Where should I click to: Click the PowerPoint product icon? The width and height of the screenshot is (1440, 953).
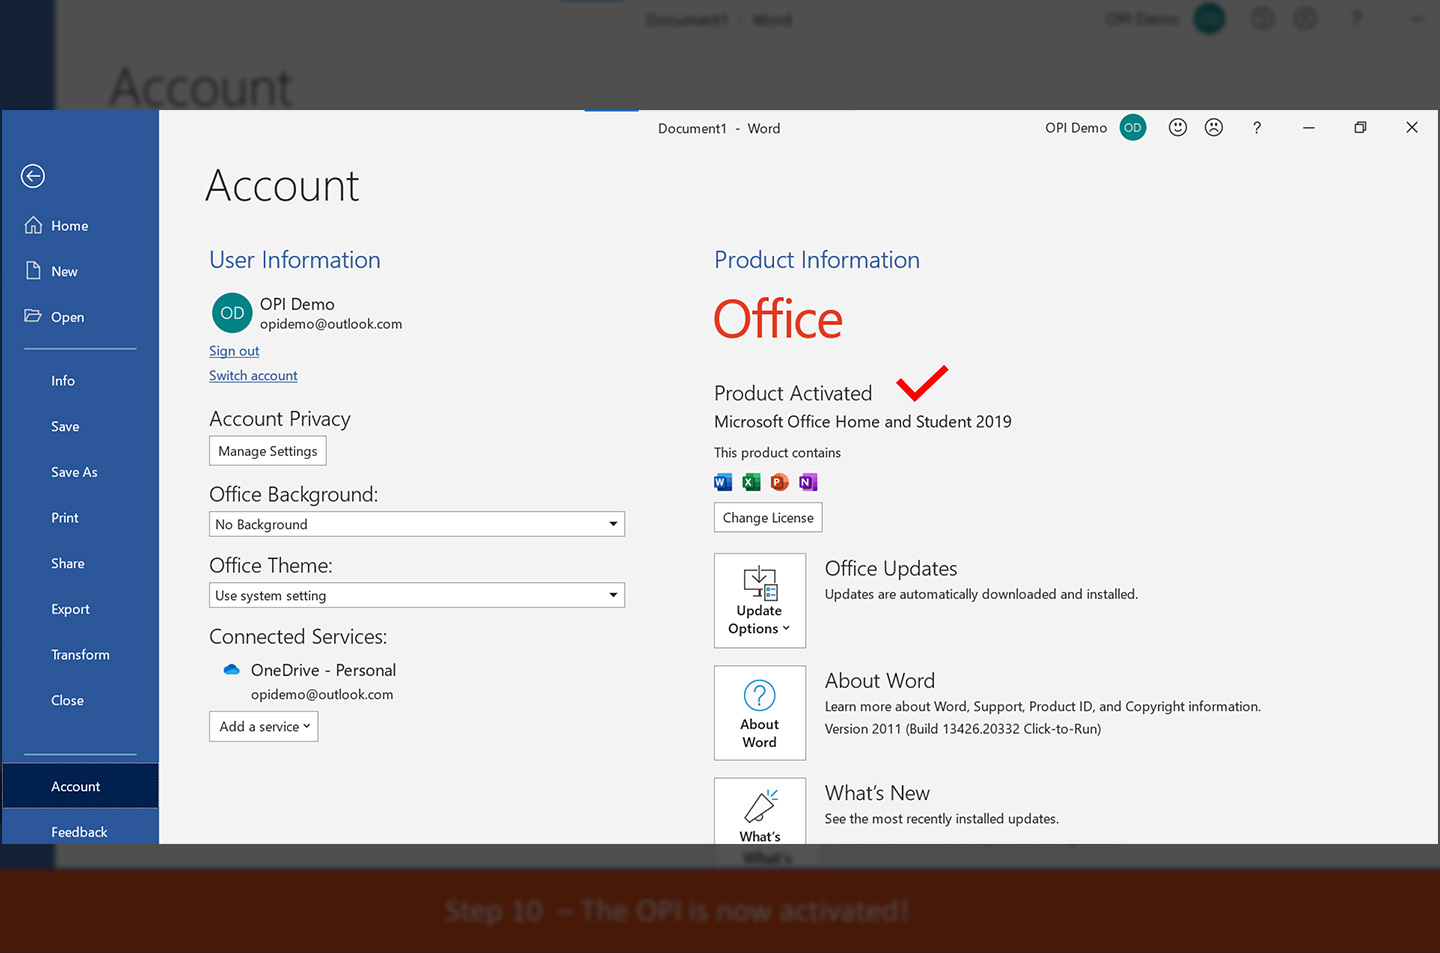pos(780,482)
